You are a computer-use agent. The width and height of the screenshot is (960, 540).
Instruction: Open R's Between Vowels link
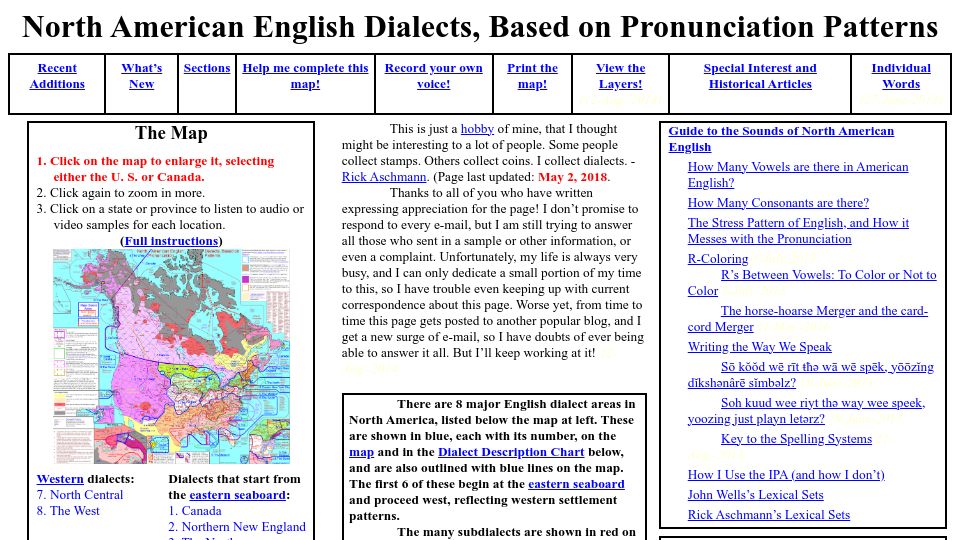812,283
